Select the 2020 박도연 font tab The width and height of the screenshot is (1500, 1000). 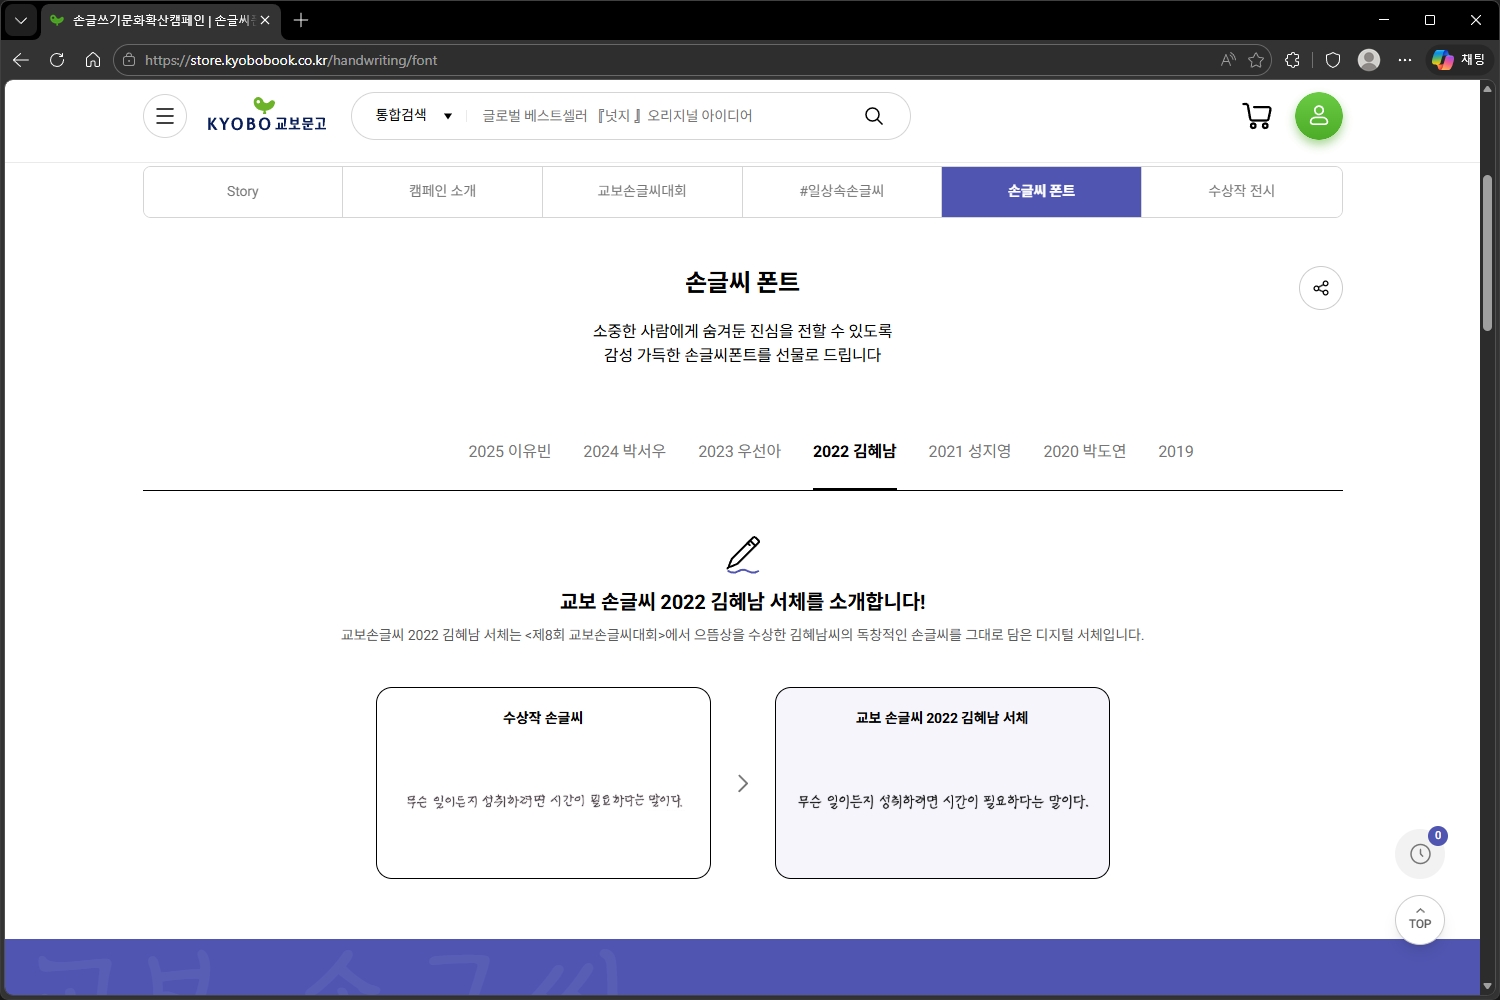1085,452
